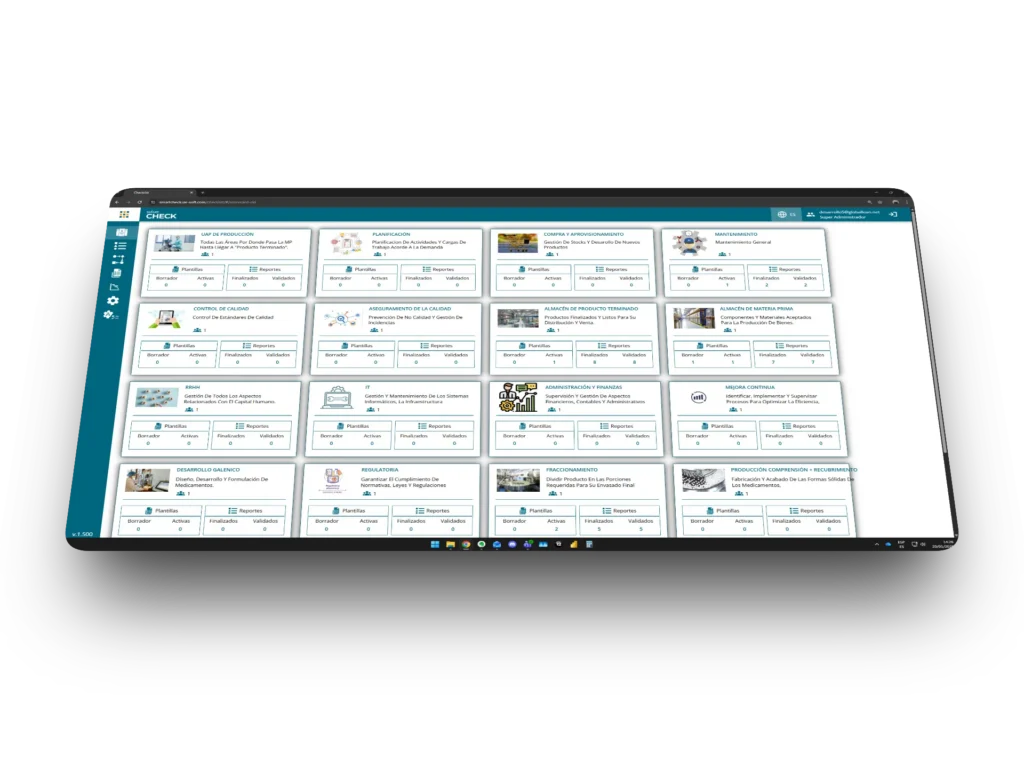Image resolution: width=1024 pixels, height=768 pixels.
Task: Click the app logo grid icon
Action: tap(125, 214)
